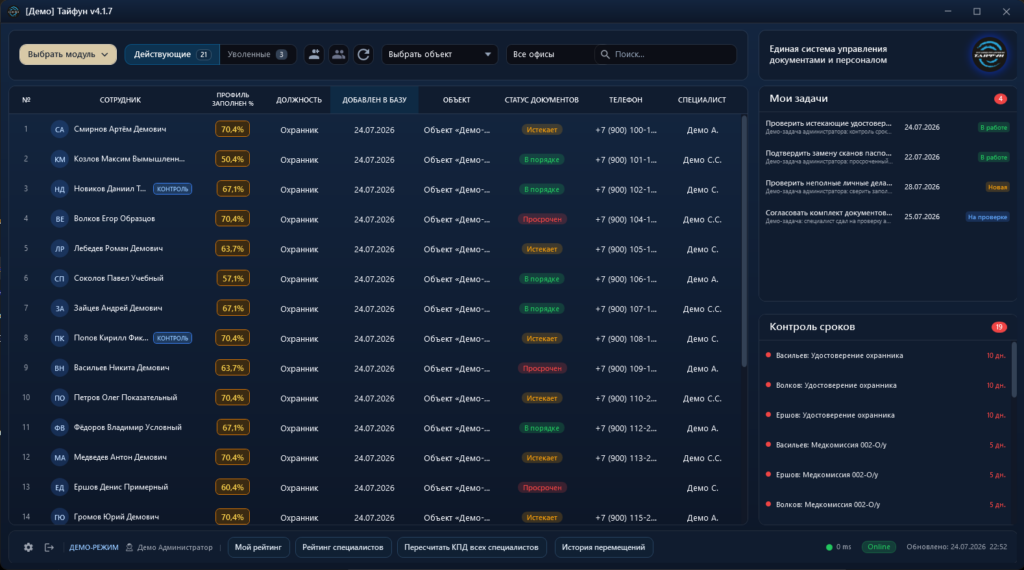The height and width of the screenshot is (570, 1024).
Task: Refresh the employee list
Action: [364, 54]
